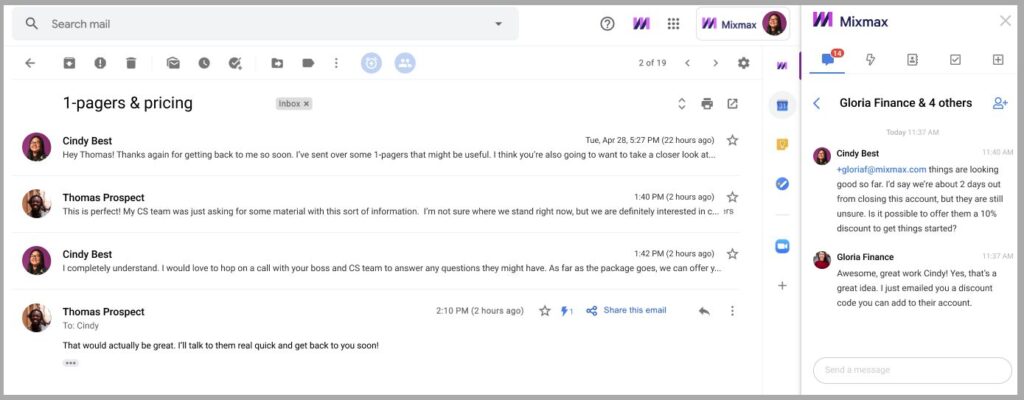Expand all messages in the thread
1024x400 pixels.
coord(681,103)
